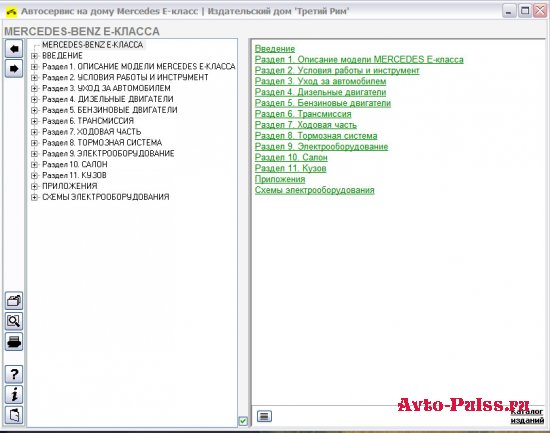Viewport: 550px width, 433px height.
Task: Select ПРИЛОЖЕНИЯ in the tree
Action: 70,186
